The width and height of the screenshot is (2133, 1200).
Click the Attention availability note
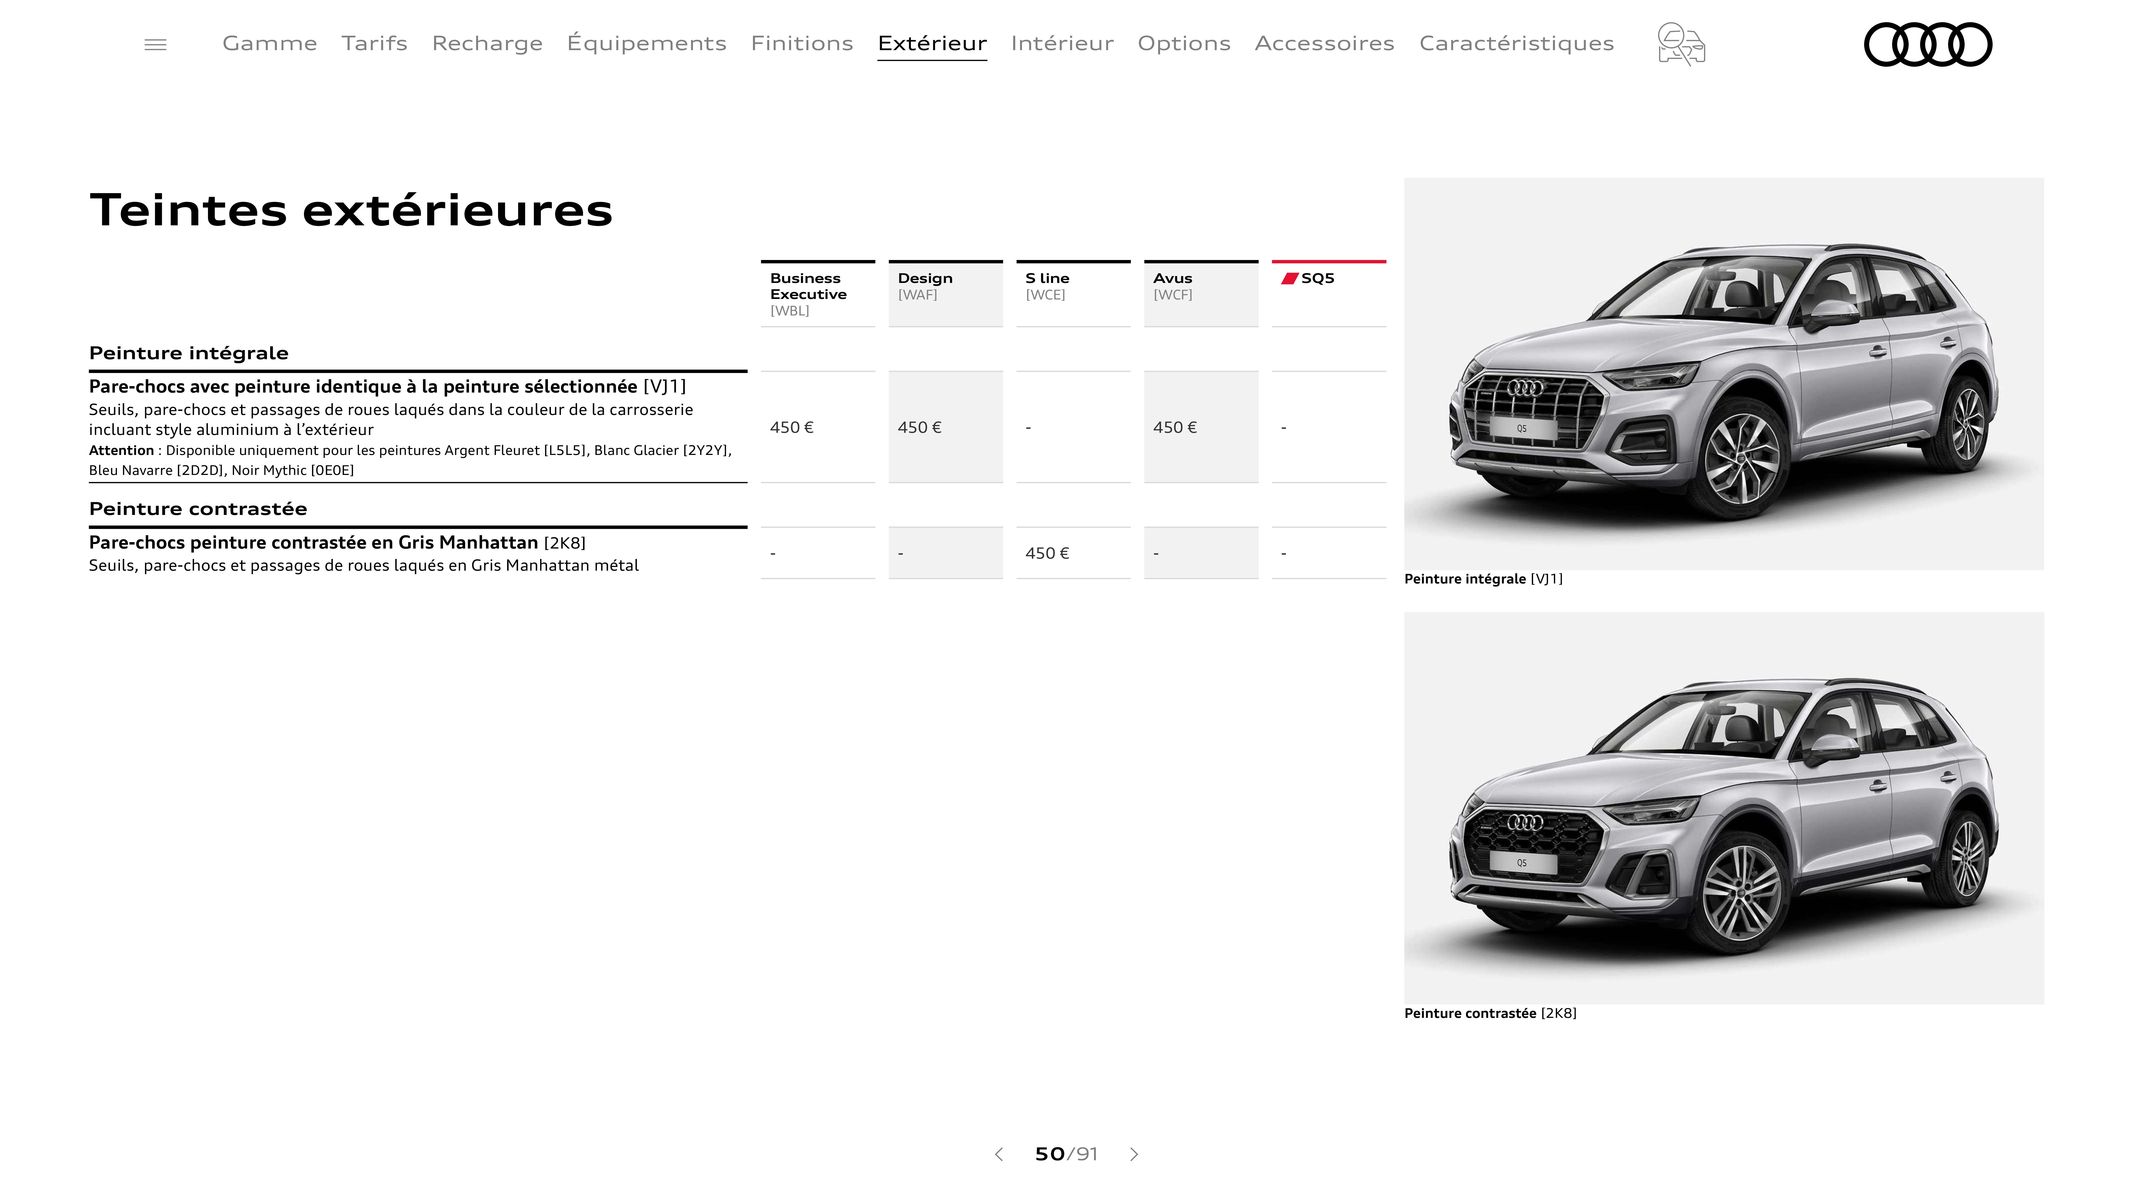pyautogui.click(x=410, y=460)
